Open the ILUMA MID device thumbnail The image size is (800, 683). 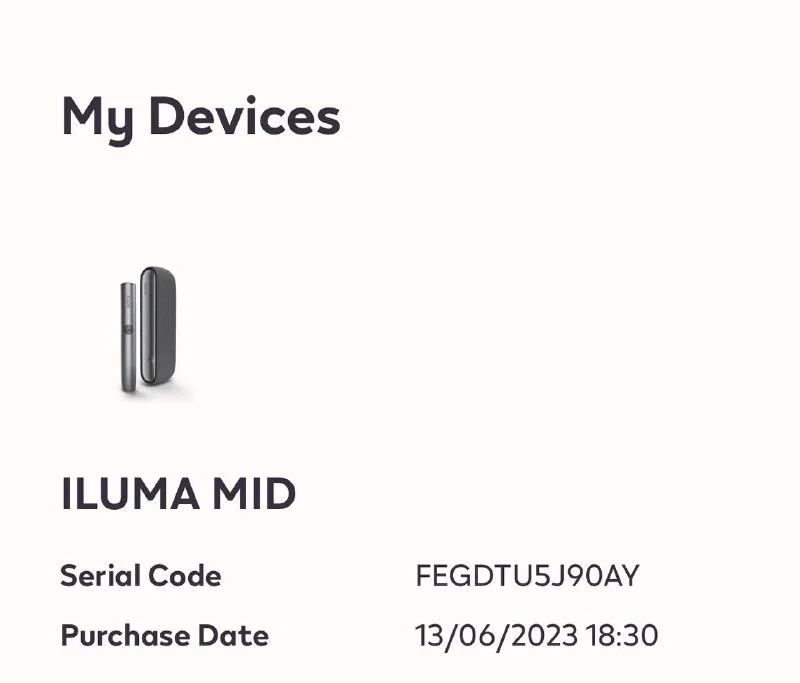tap(150, 333)
